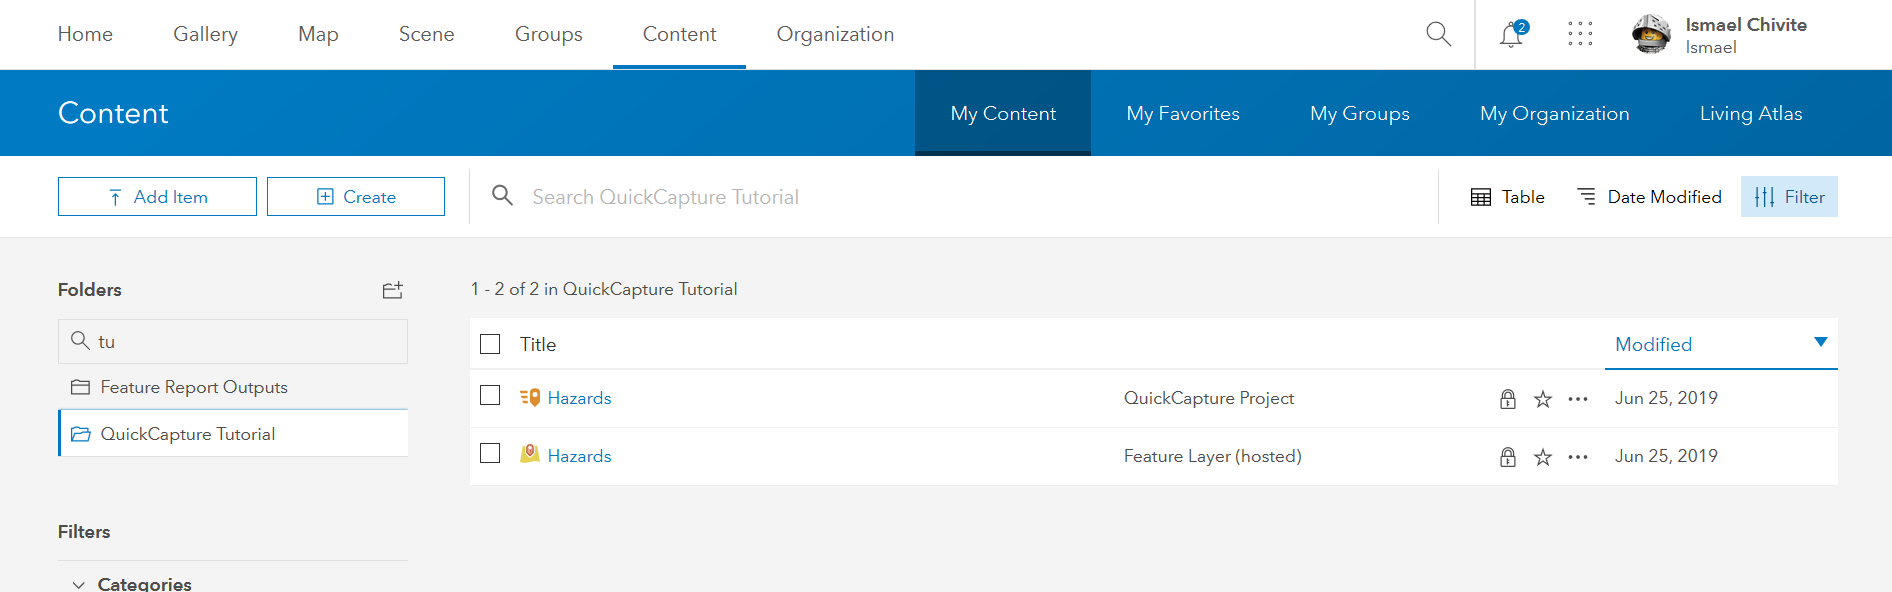Open the Date Modified sort dropdown
Screen dimensions: 1892x592
click(x=1649, y=197)
